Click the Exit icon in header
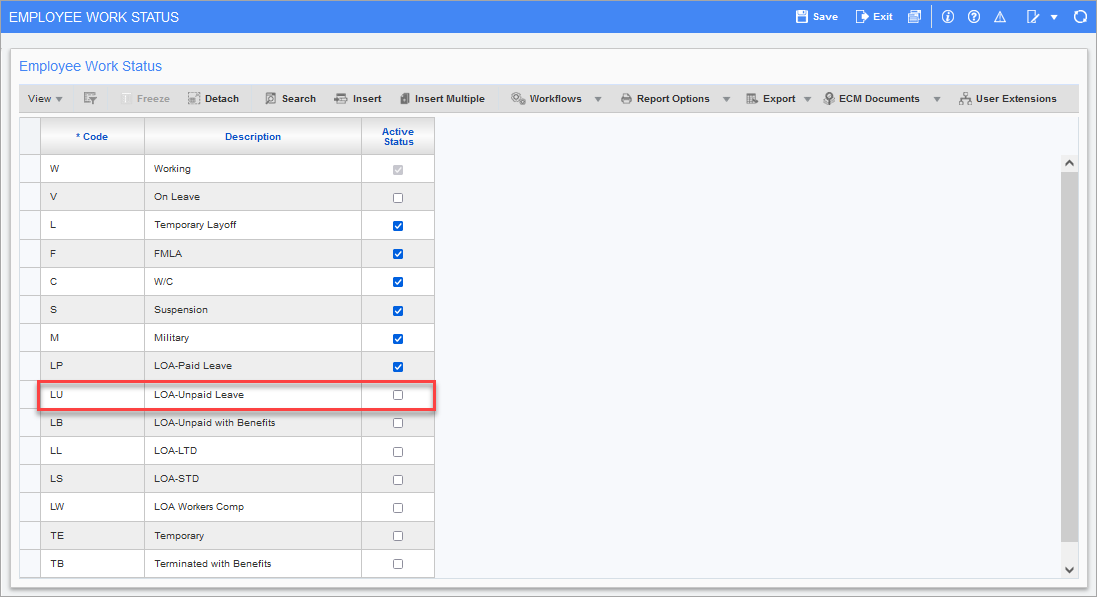 point(861,17)
